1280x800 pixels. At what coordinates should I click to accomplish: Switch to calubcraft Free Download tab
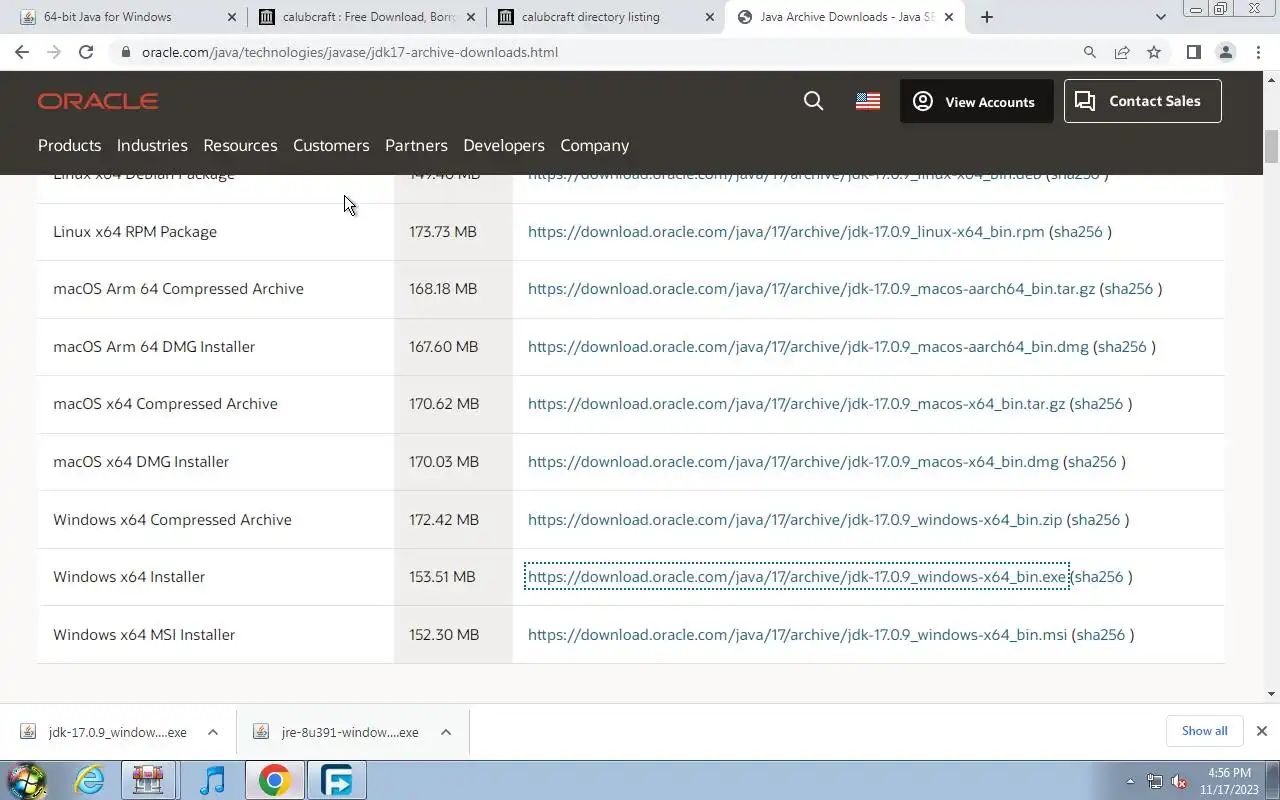tap(367, 17)
